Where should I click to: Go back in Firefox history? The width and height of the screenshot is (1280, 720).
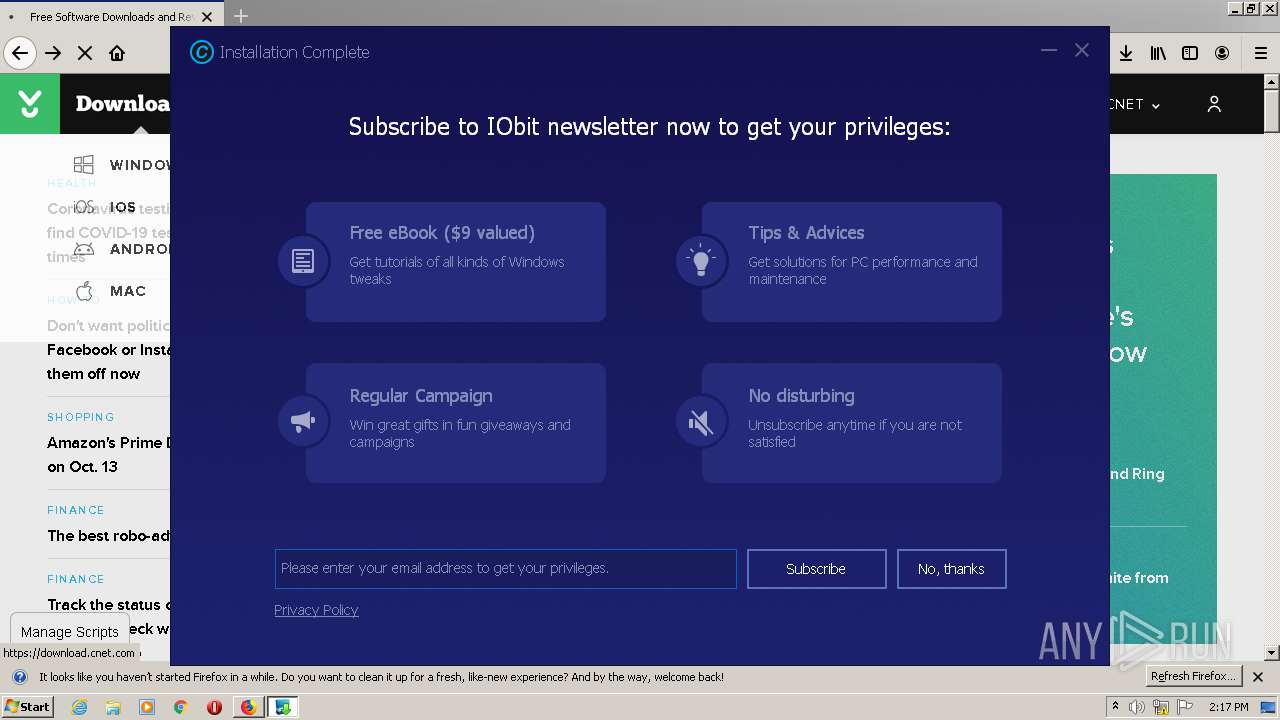tap(20, 53)
